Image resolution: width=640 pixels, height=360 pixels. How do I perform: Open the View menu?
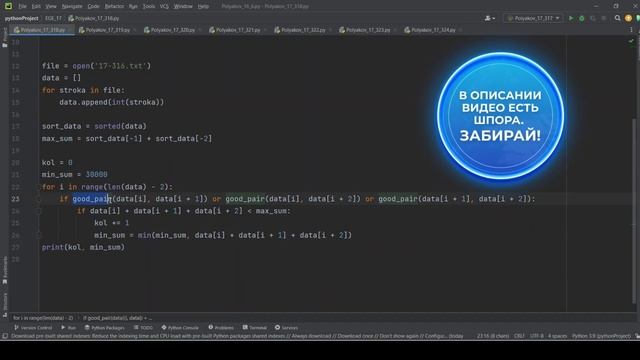coord(51,7)
